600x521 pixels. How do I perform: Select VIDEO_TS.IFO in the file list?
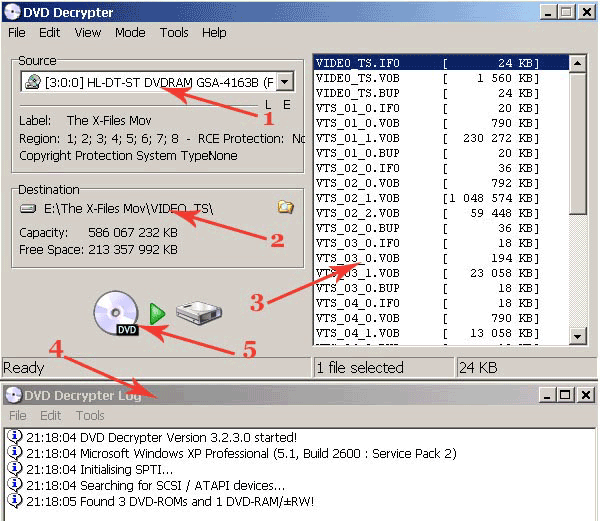tap(441, 63)
